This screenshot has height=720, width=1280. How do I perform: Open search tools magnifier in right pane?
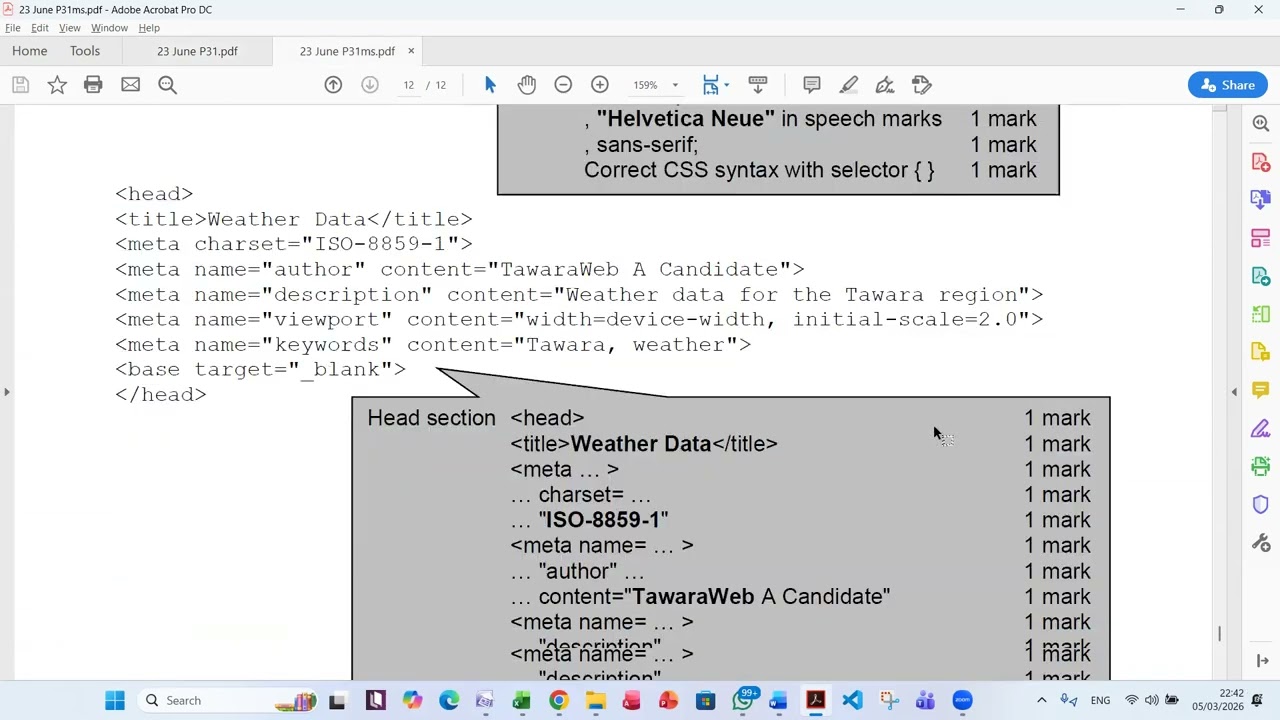tap(1261, 123)
